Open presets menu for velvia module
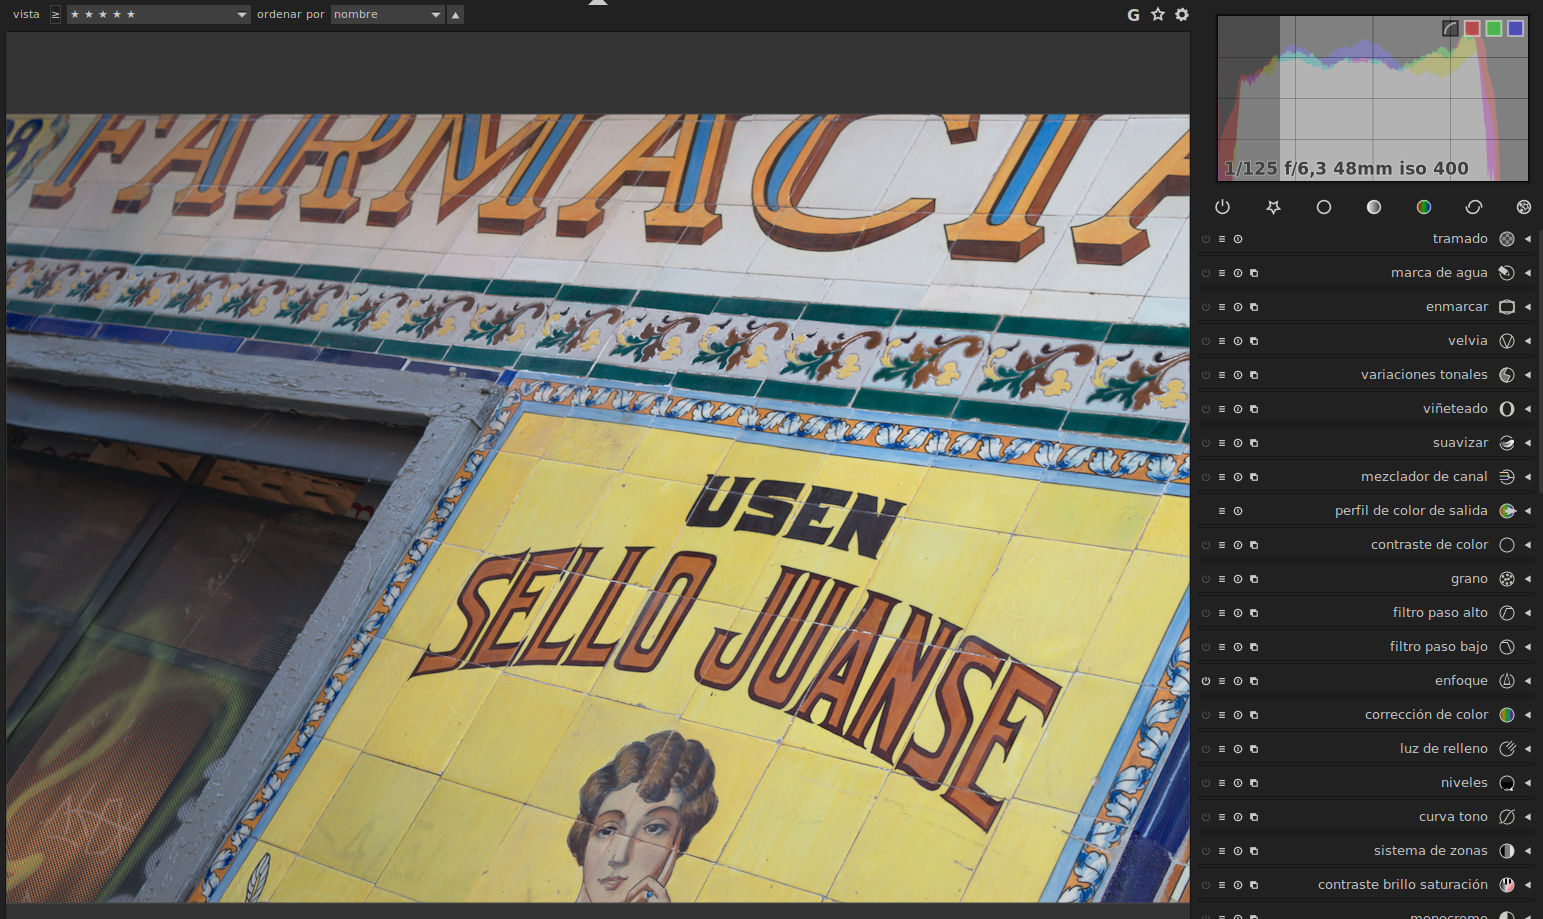Screen dimensions: 1543x919 tap(1222, 341)
